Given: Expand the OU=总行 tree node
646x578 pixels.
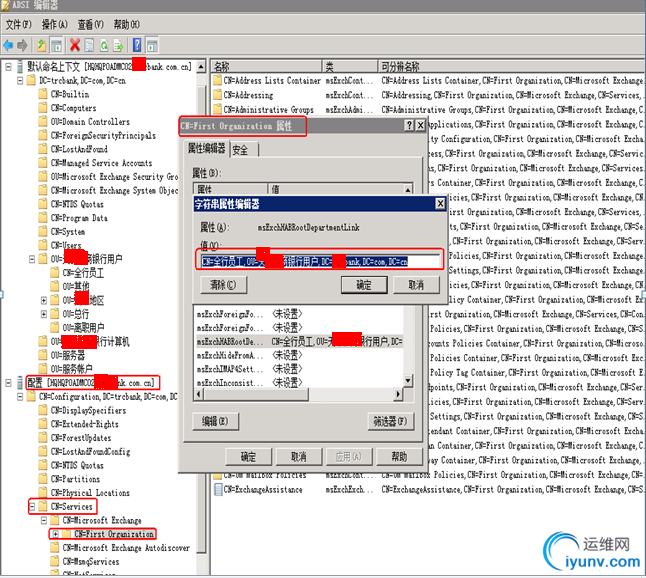Looking at the screenshot, I should click(x=44, y=314).
